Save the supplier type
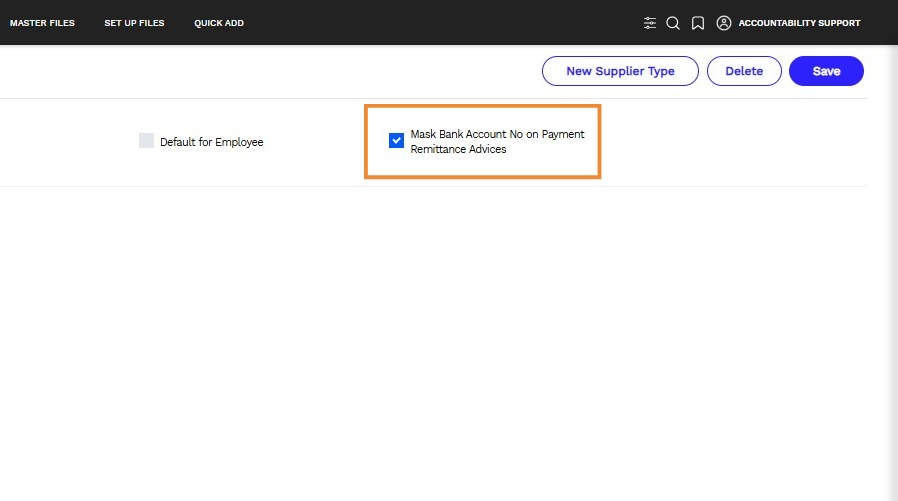 pyautogui.click(x=826, y=71)
